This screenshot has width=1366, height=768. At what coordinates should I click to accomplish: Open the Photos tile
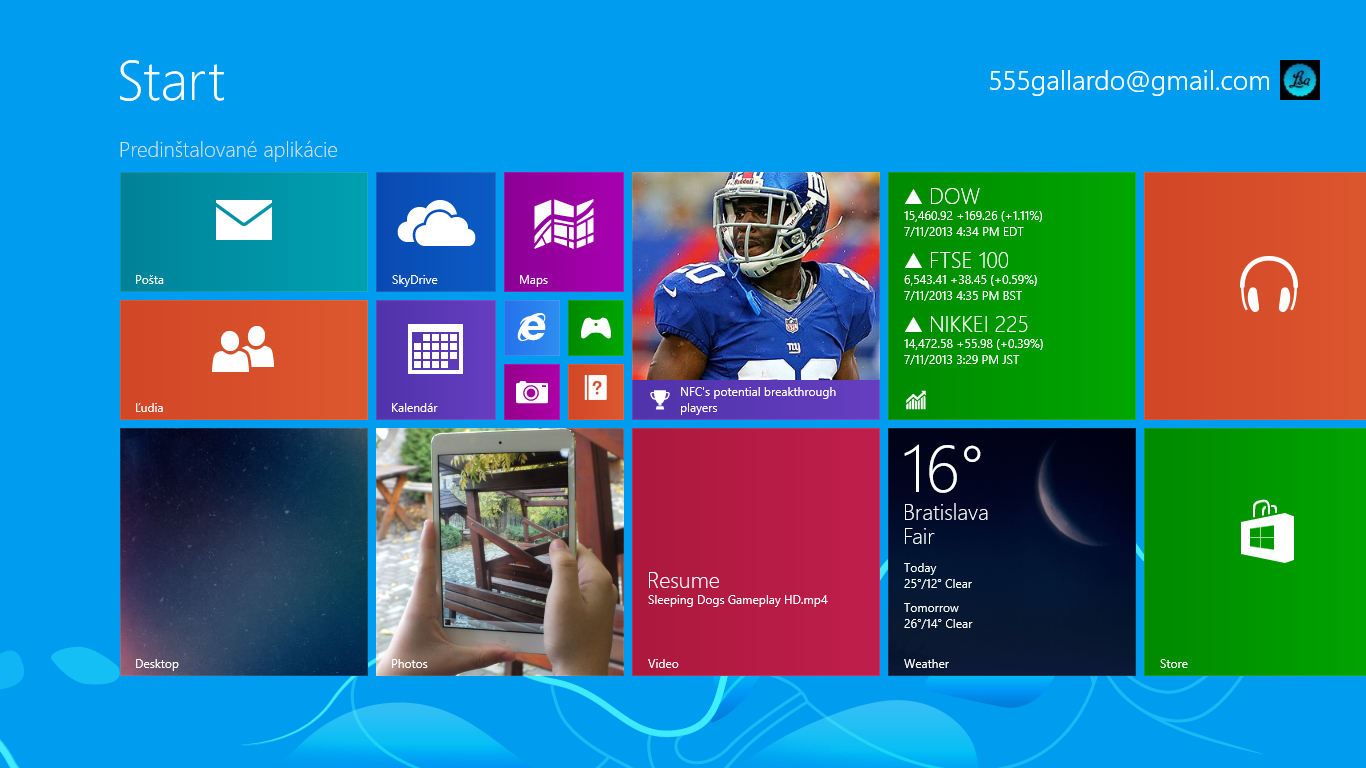pos(500,552)
